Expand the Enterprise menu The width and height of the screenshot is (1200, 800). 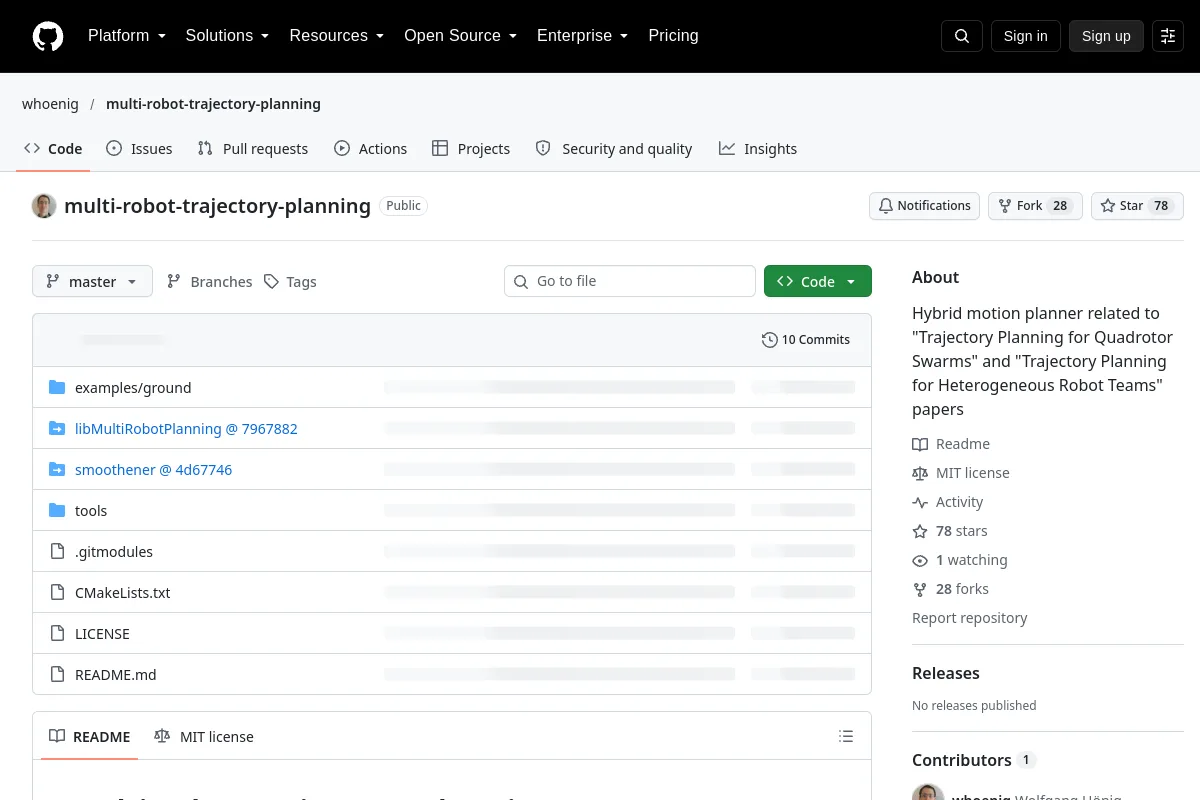pyautogui.click(x=582, y=36)
